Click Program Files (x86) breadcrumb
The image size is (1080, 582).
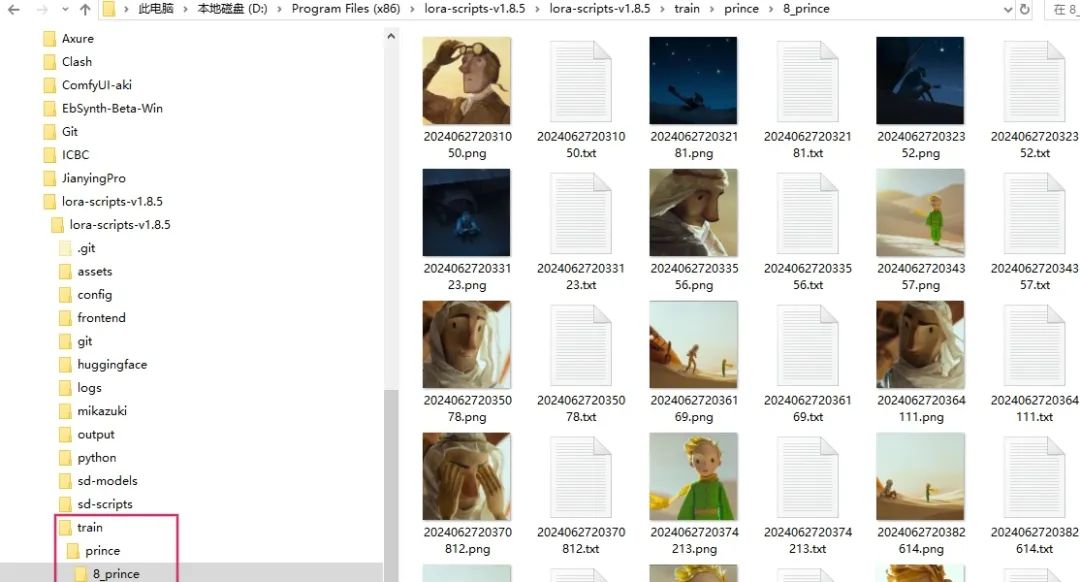tap(346, 9)
